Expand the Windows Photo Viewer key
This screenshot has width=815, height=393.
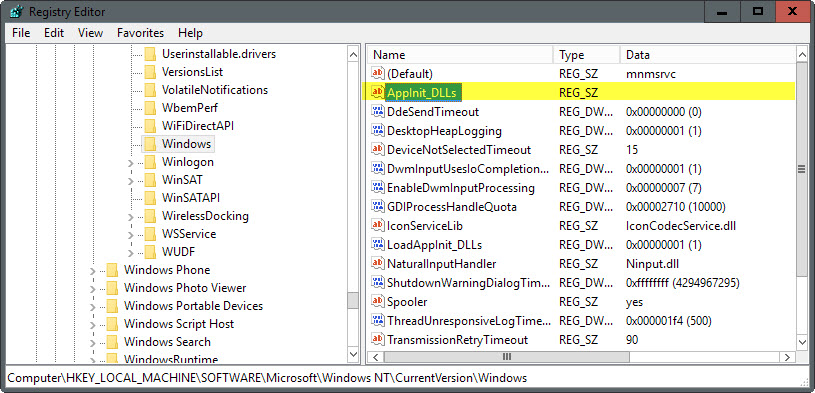click(93, 288)
